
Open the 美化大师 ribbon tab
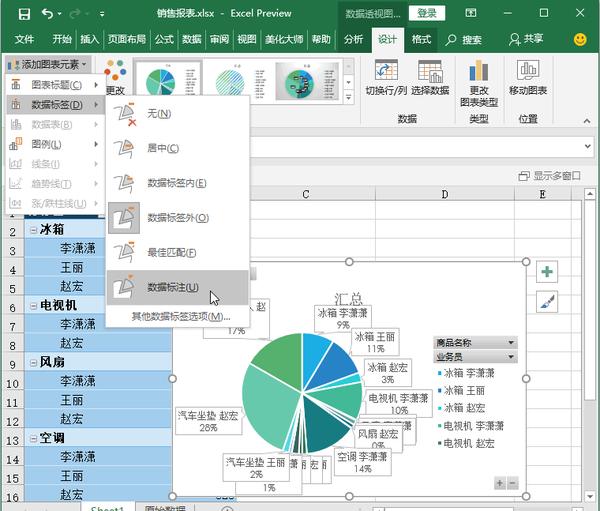(284, 39)
